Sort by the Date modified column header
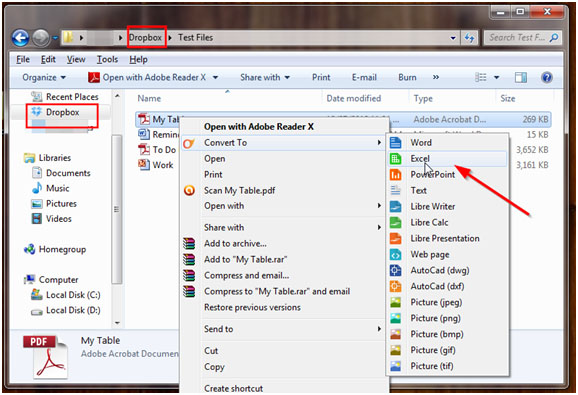Viewport: 578px width, 395px height. coord(354,98)
